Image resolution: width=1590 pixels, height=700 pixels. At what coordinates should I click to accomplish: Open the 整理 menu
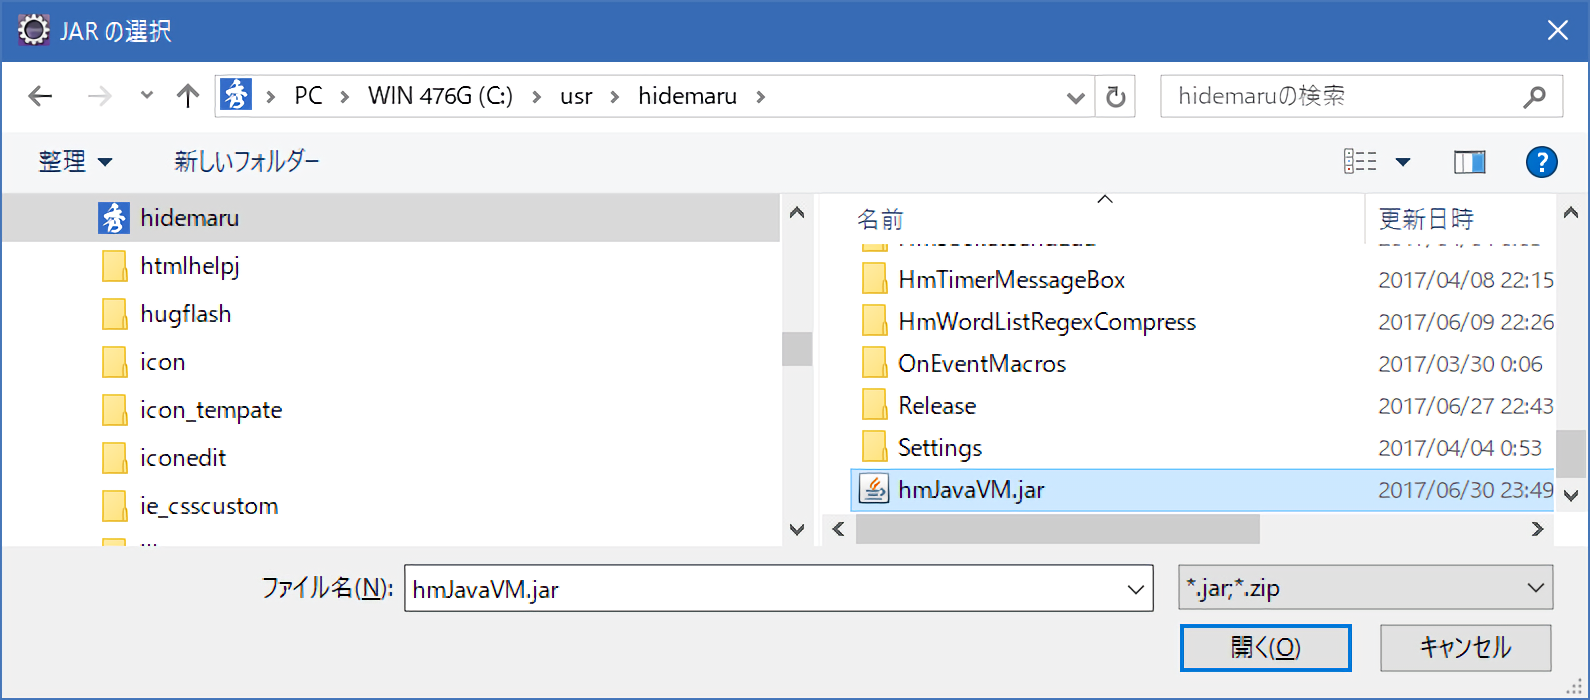point(75,162)
